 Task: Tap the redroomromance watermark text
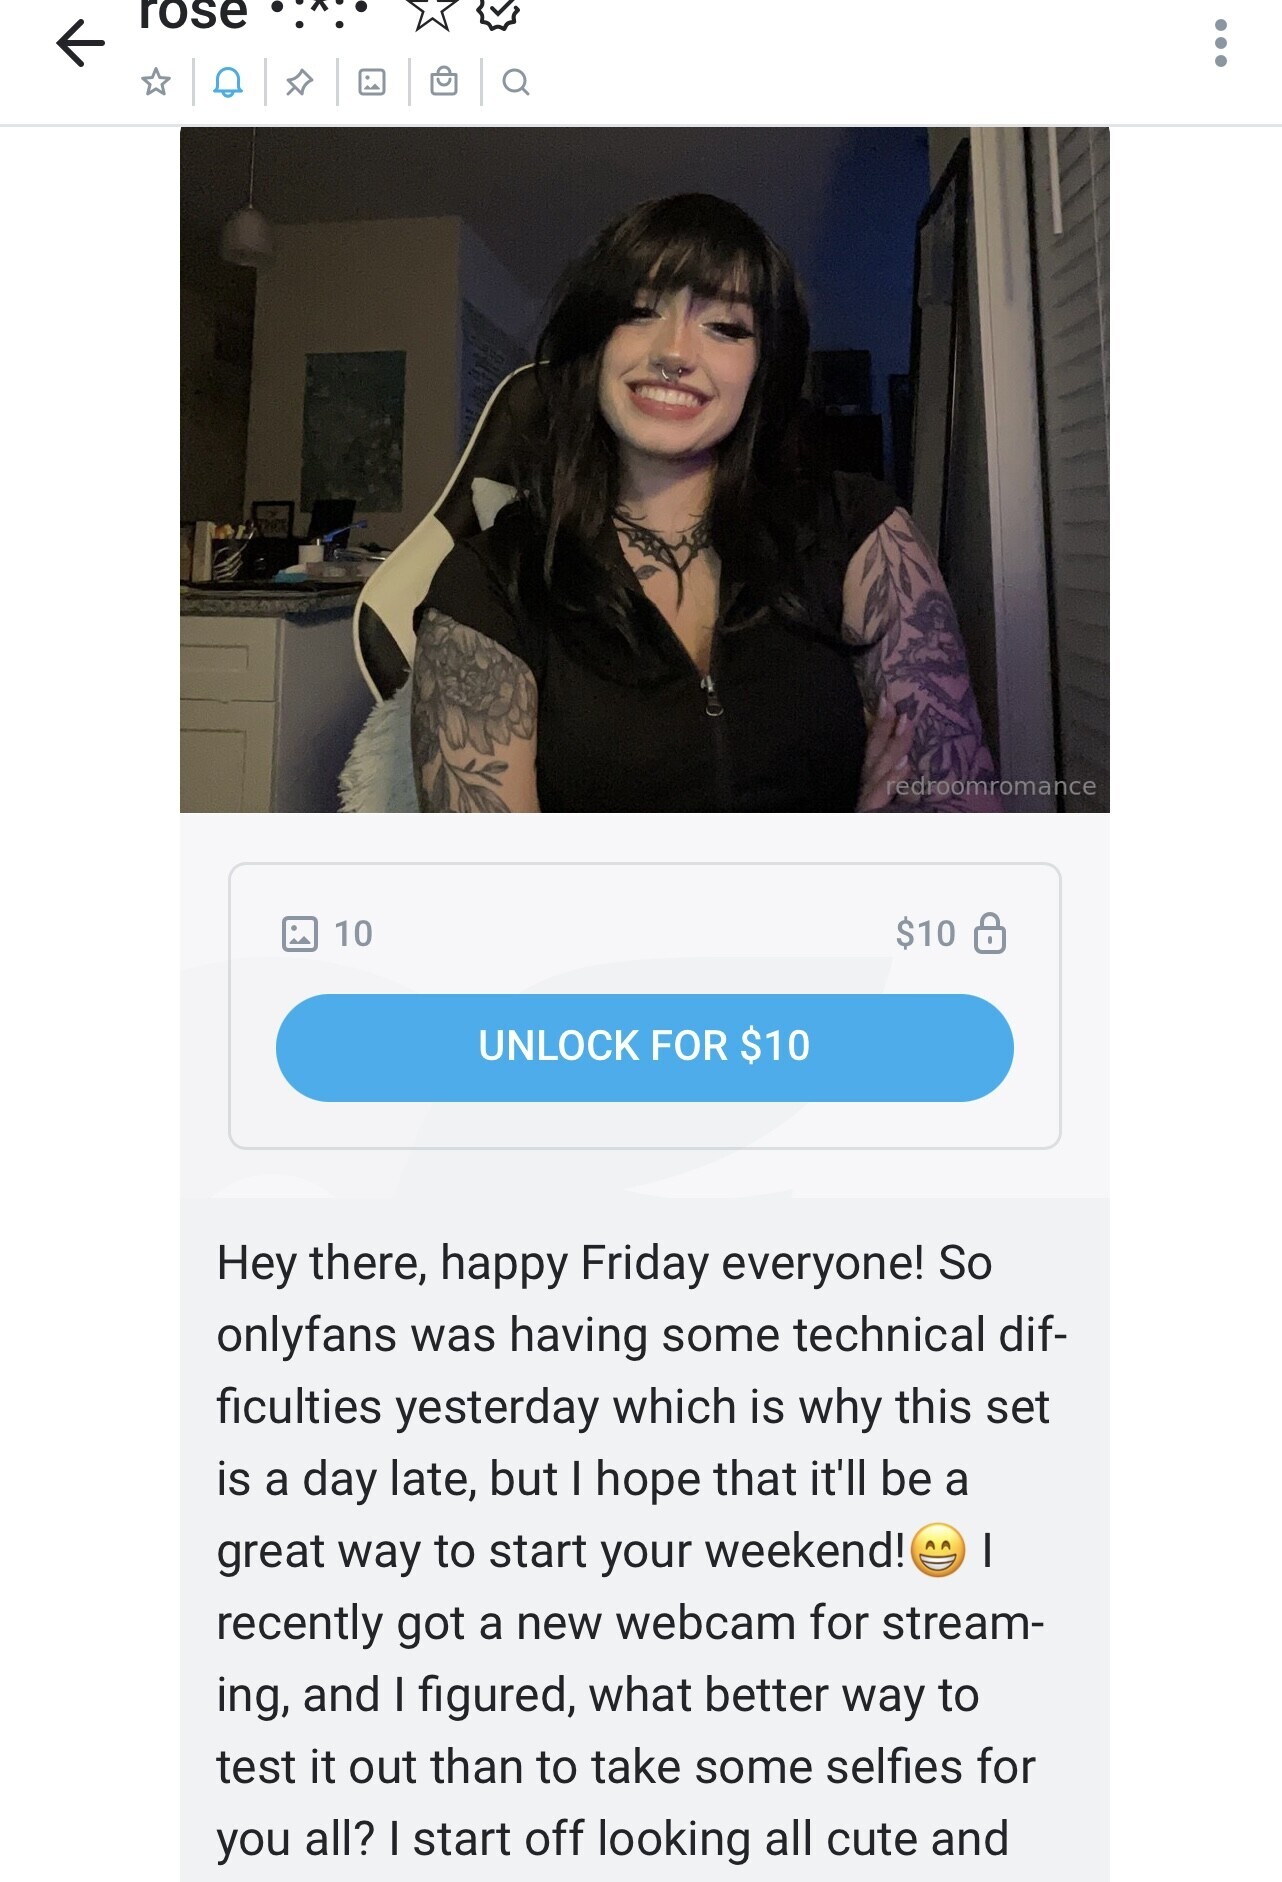tap(991, 786)
